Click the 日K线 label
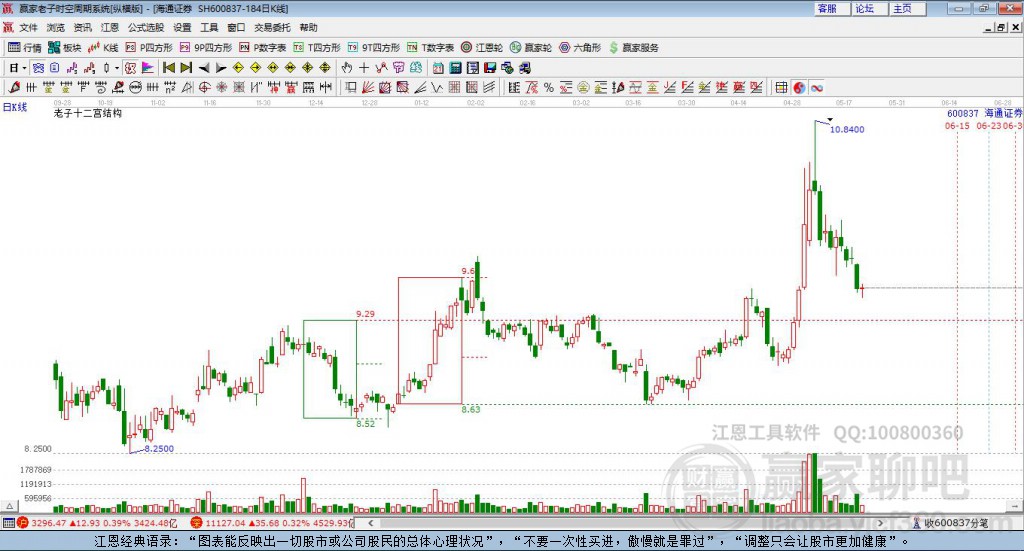This screenshot has width=1024, height=551. click(x=15, y=107)
